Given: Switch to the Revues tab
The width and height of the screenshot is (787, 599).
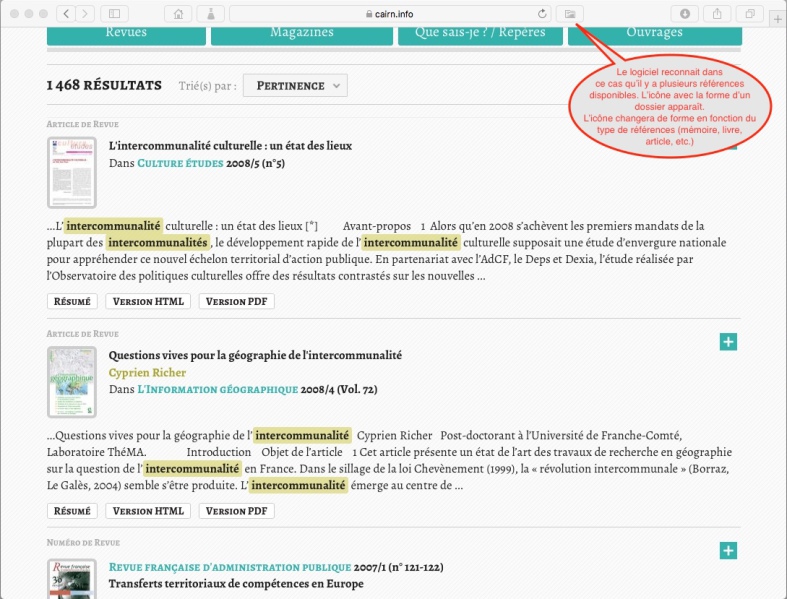Looking at the screenshot, I should coord(126,33).
